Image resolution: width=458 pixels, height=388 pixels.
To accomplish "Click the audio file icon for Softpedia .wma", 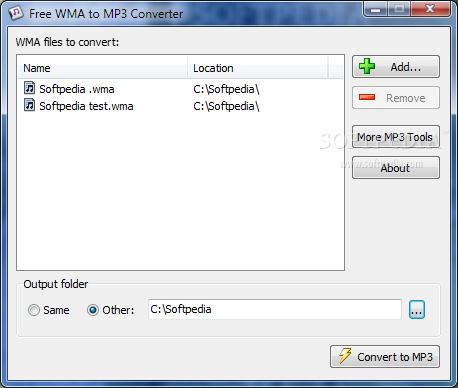I will tap(30, 88).
